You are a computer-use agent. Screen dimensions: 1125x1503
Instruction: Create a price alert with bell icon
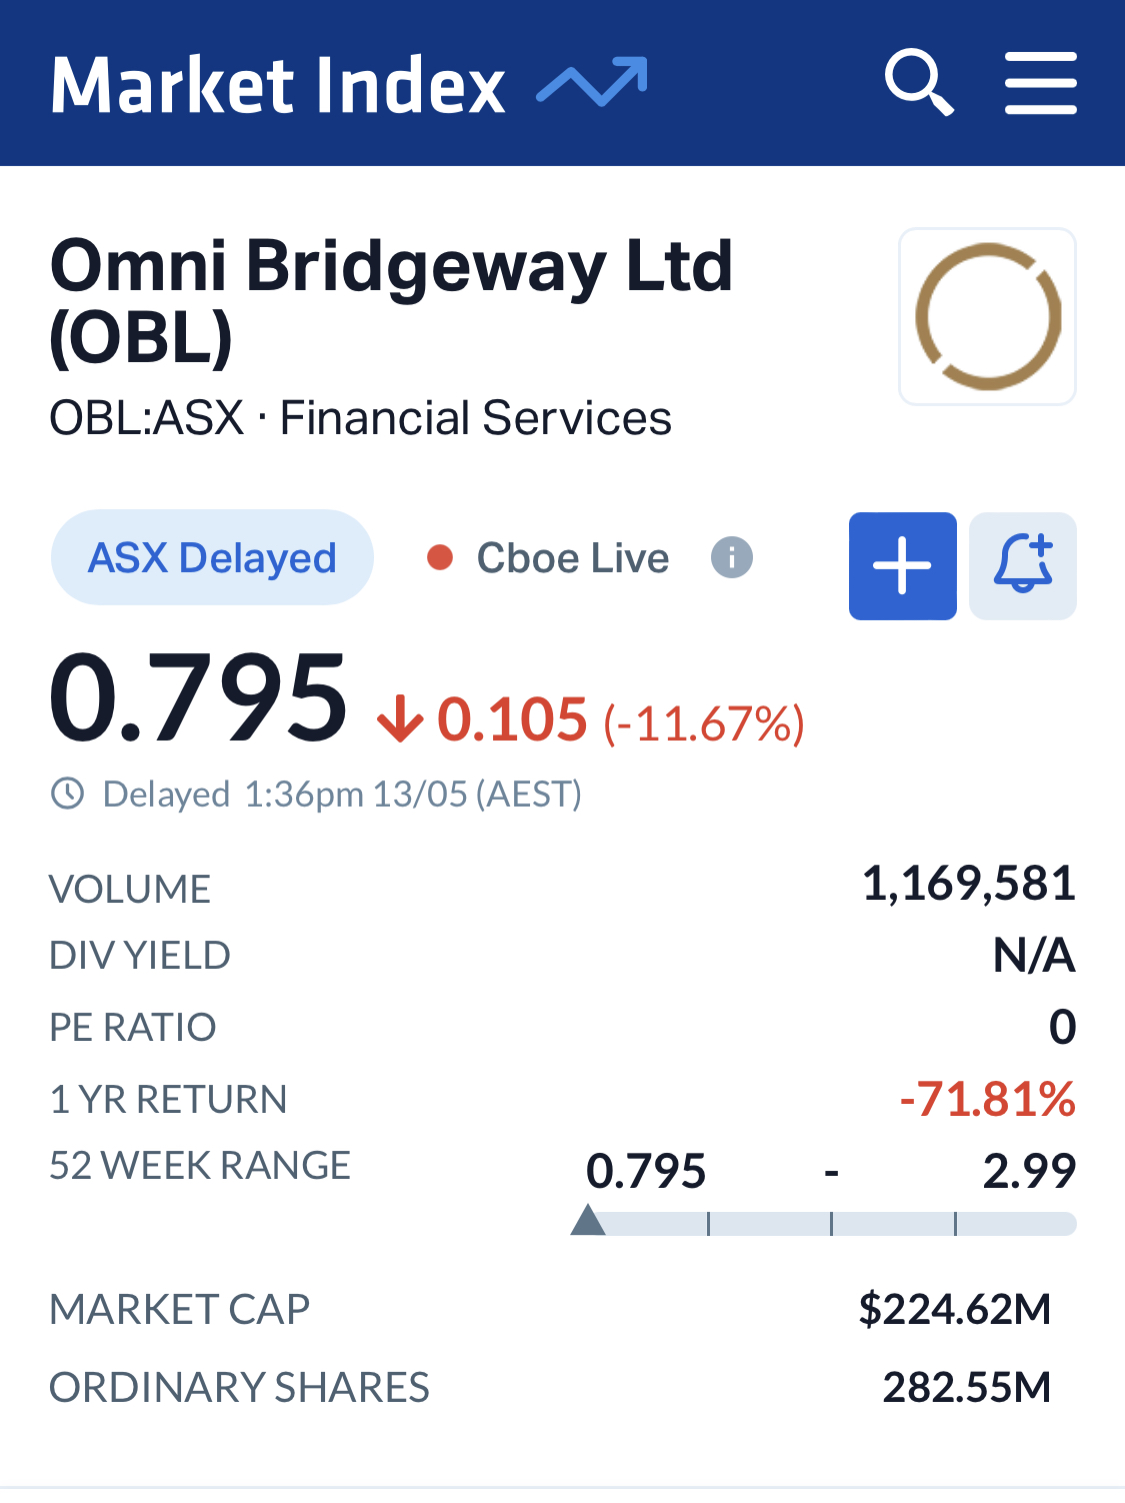1022,566
